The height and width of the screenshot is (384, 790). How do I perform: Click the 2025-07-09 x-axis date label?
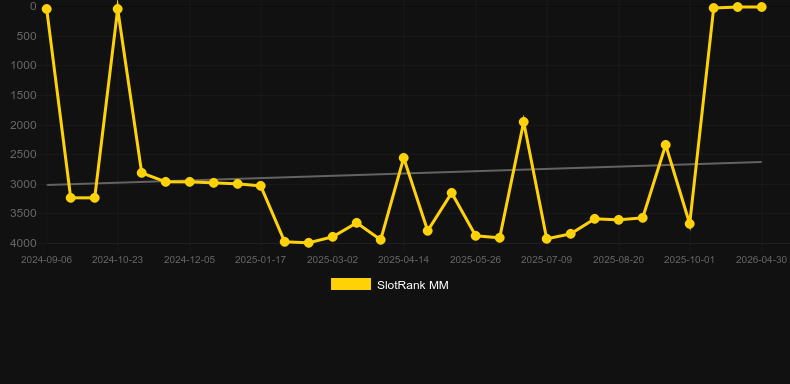(547, 260)
